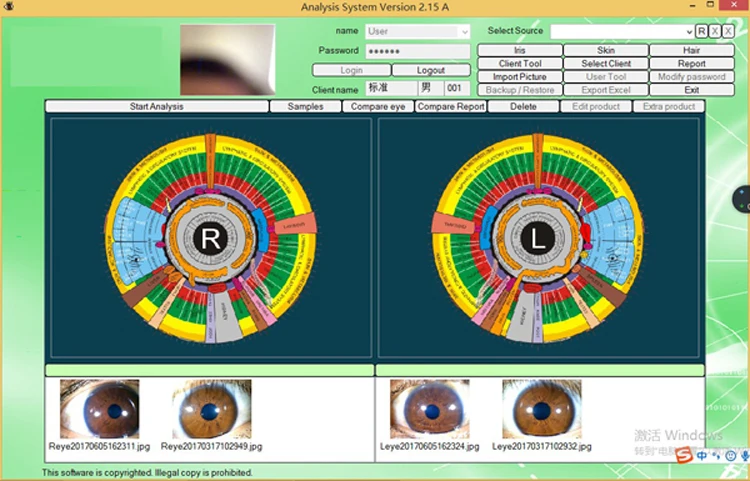Select the Reye20170605162311.jpg thumbnail

pyautogui.click(x=99, y=409)
